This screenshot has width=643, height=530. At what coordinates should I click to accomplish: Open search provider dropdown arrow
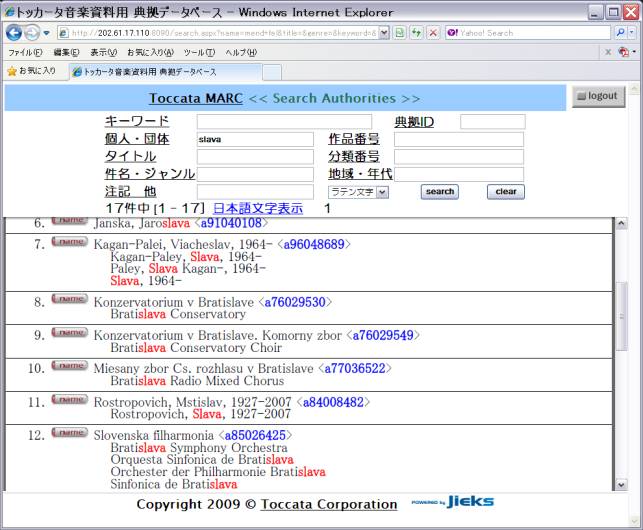point(632,32)
